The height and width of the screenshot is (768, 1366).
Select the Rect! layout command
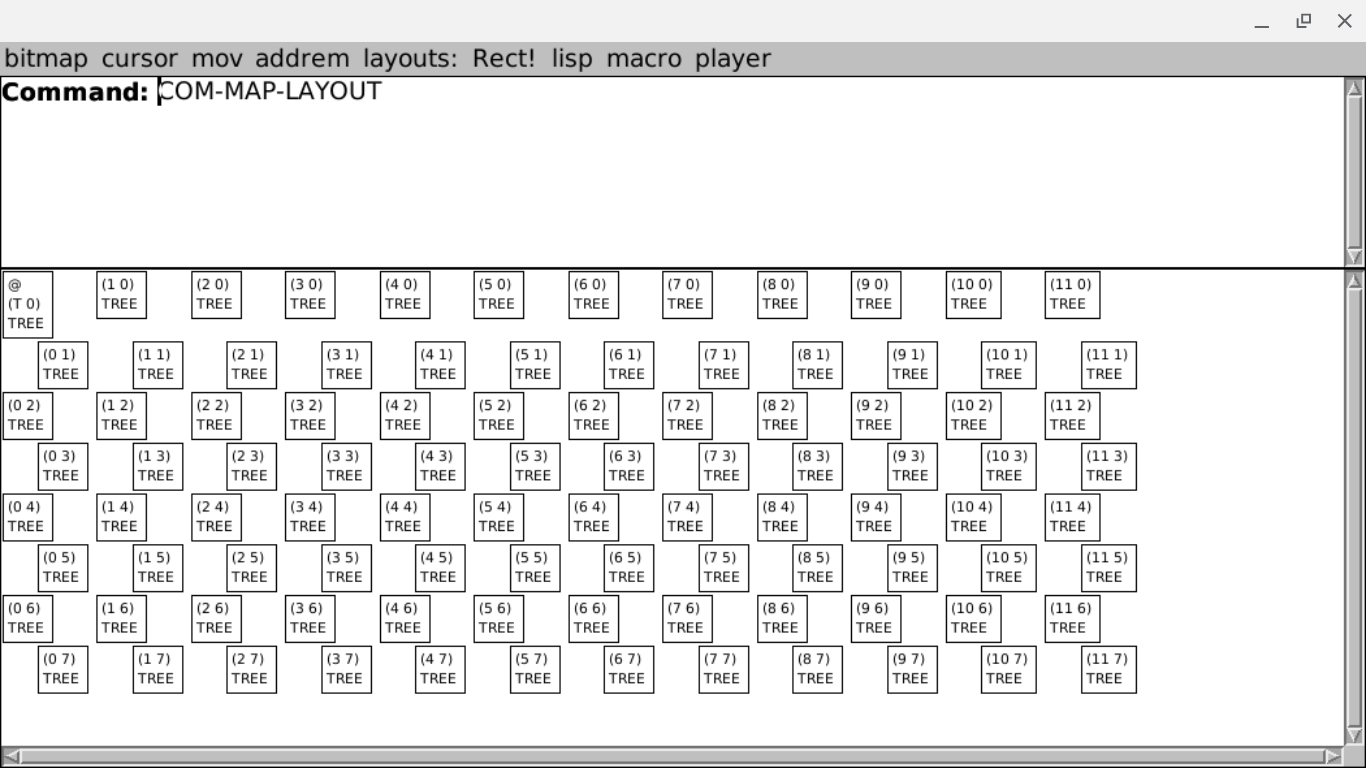point(504,59)
